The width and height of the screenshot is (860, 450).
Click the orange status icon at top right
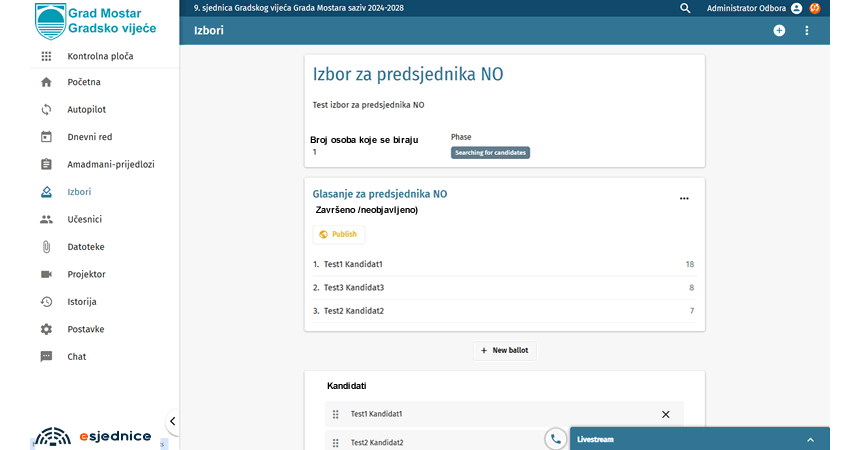pyautogui.click(x=815, y=8)
